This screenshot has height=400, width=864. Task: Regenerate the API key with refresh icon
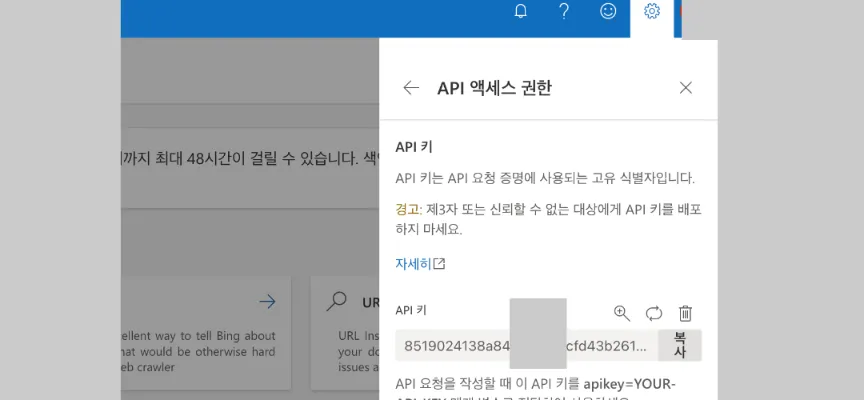654,313
